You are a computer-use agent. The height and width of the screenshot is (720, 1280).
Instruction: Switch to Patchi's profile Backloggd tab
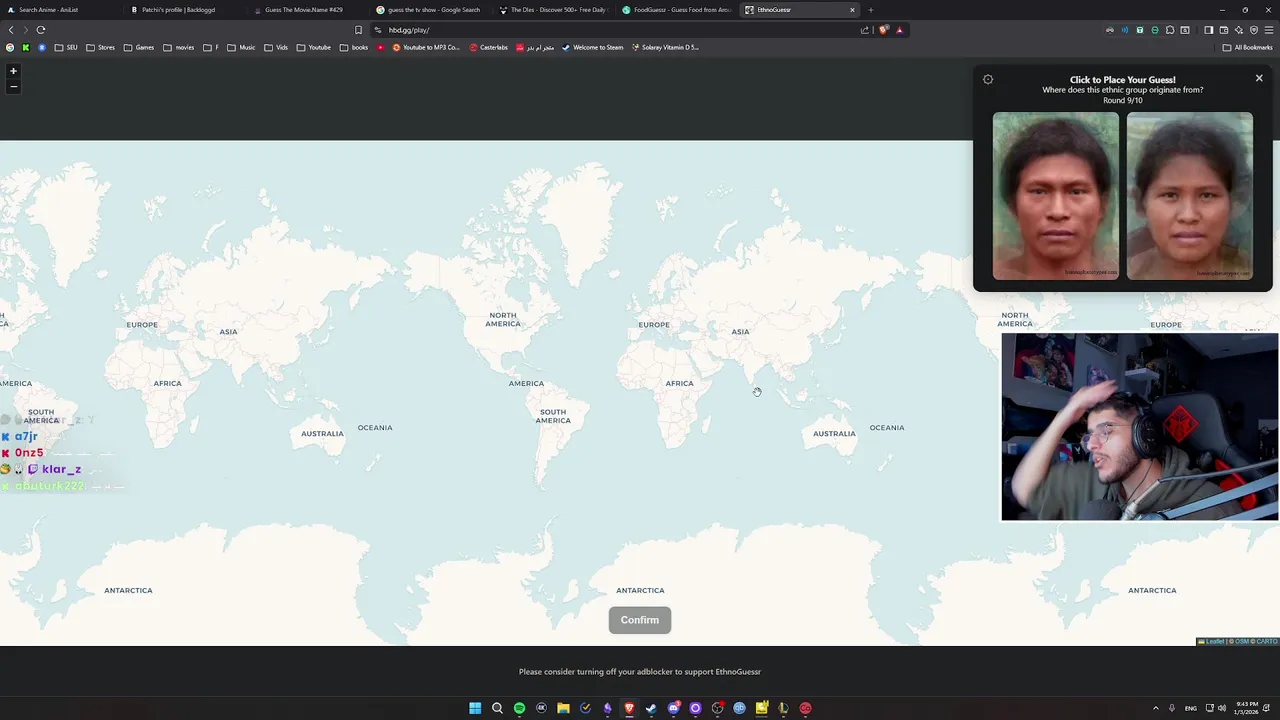tap(183, 10)
